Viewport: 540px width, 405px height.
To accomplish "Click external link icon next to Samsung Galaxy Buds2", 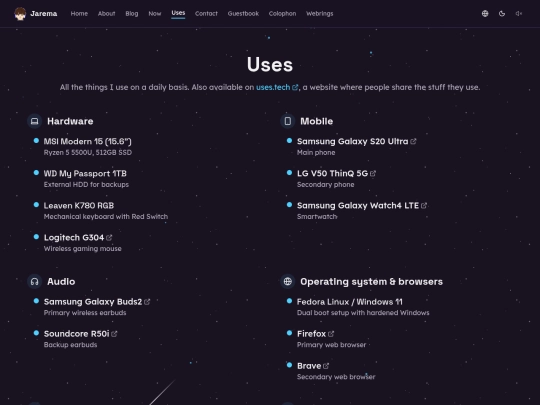I will click(147, 302).
